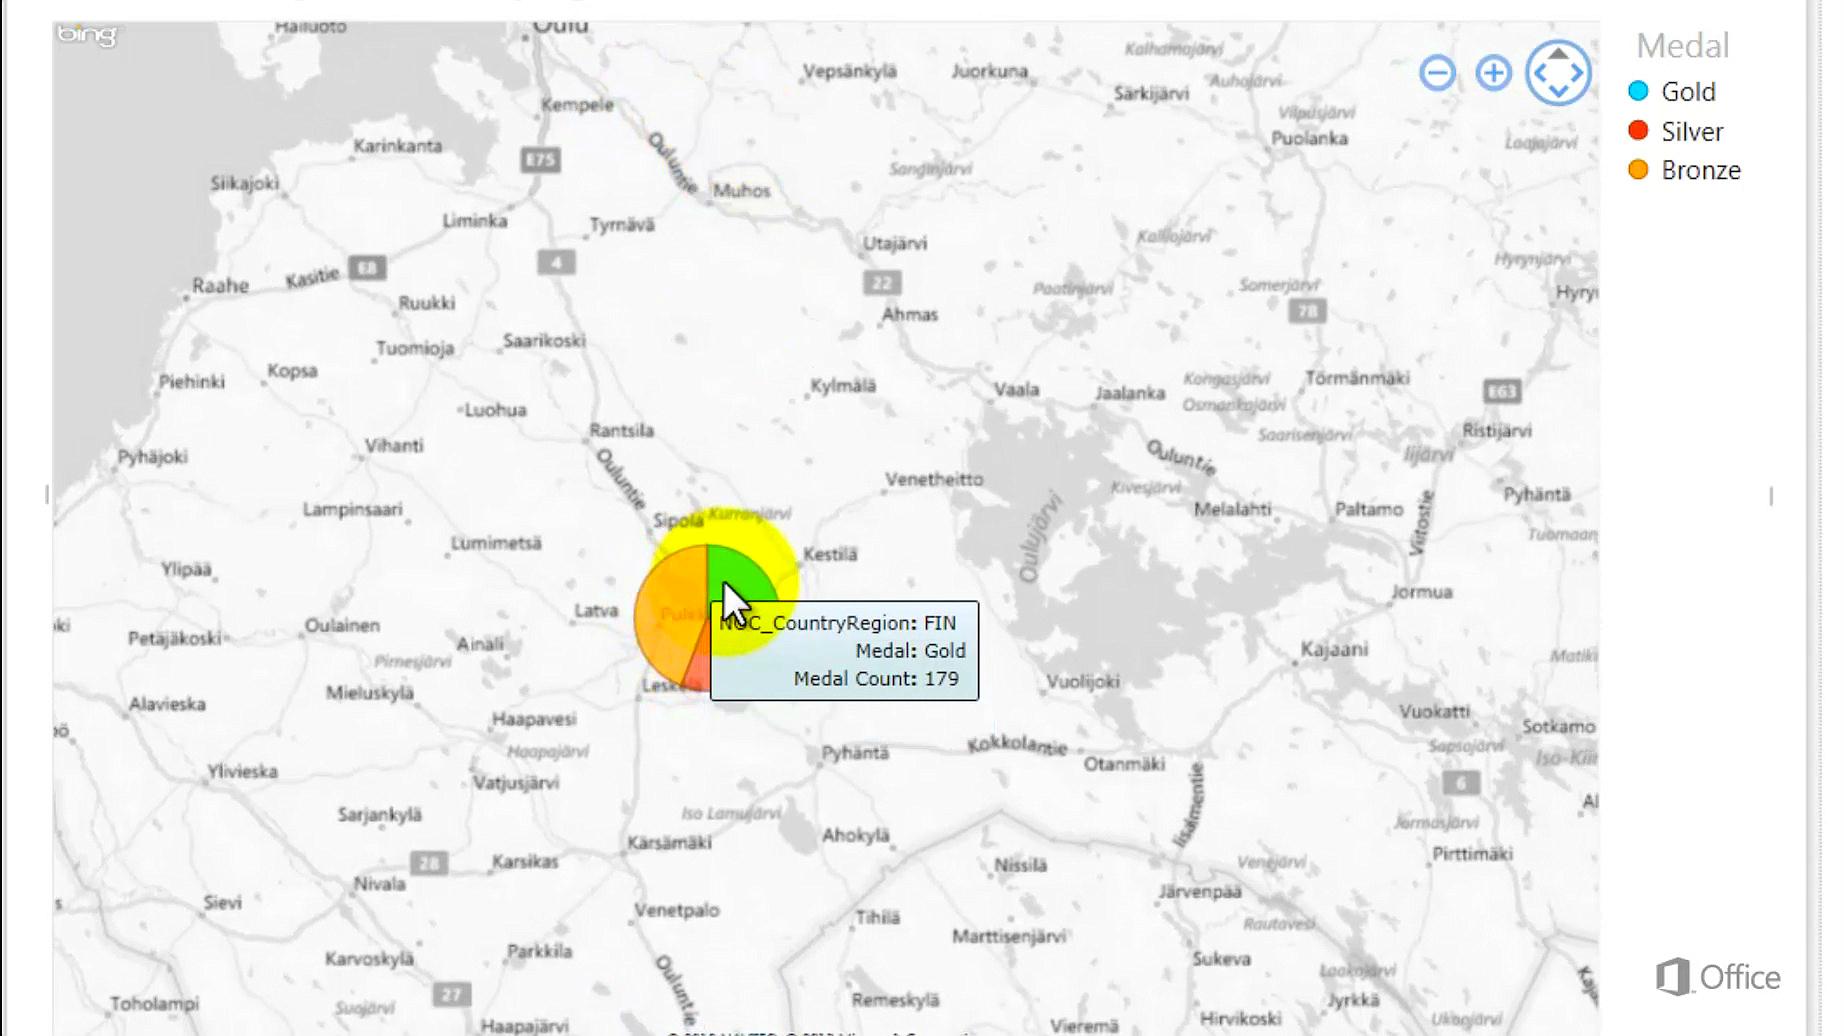Click the Oulainen map label
The height and width of the screenshot is (1036, 1844).
(342, 625)
